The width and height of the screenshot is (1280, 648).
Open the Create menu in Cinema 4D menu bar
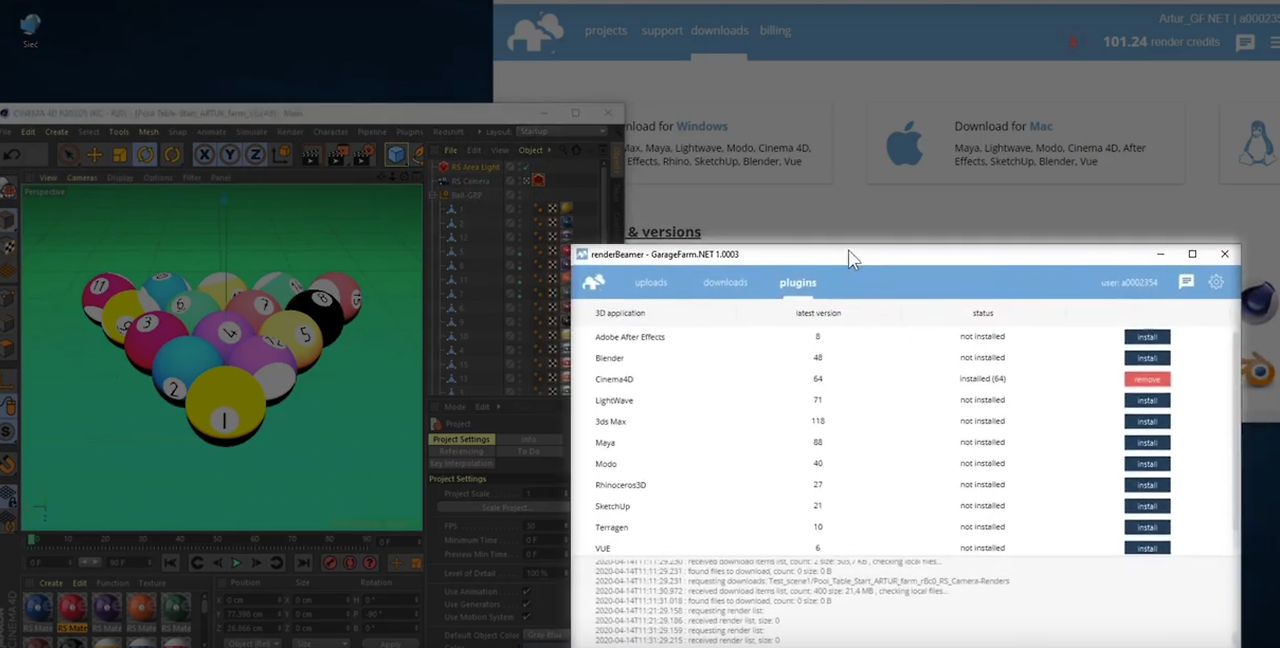coord(56,132)
